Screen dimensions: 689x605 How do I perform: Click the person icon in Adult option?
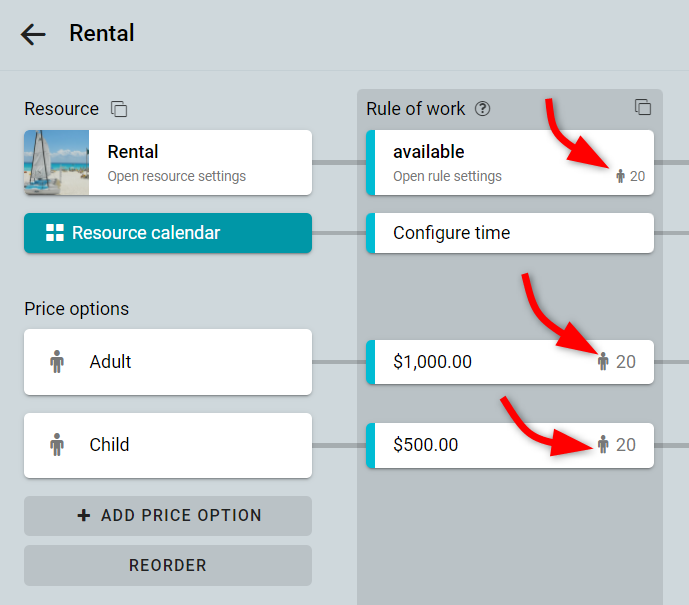point(57,362)
